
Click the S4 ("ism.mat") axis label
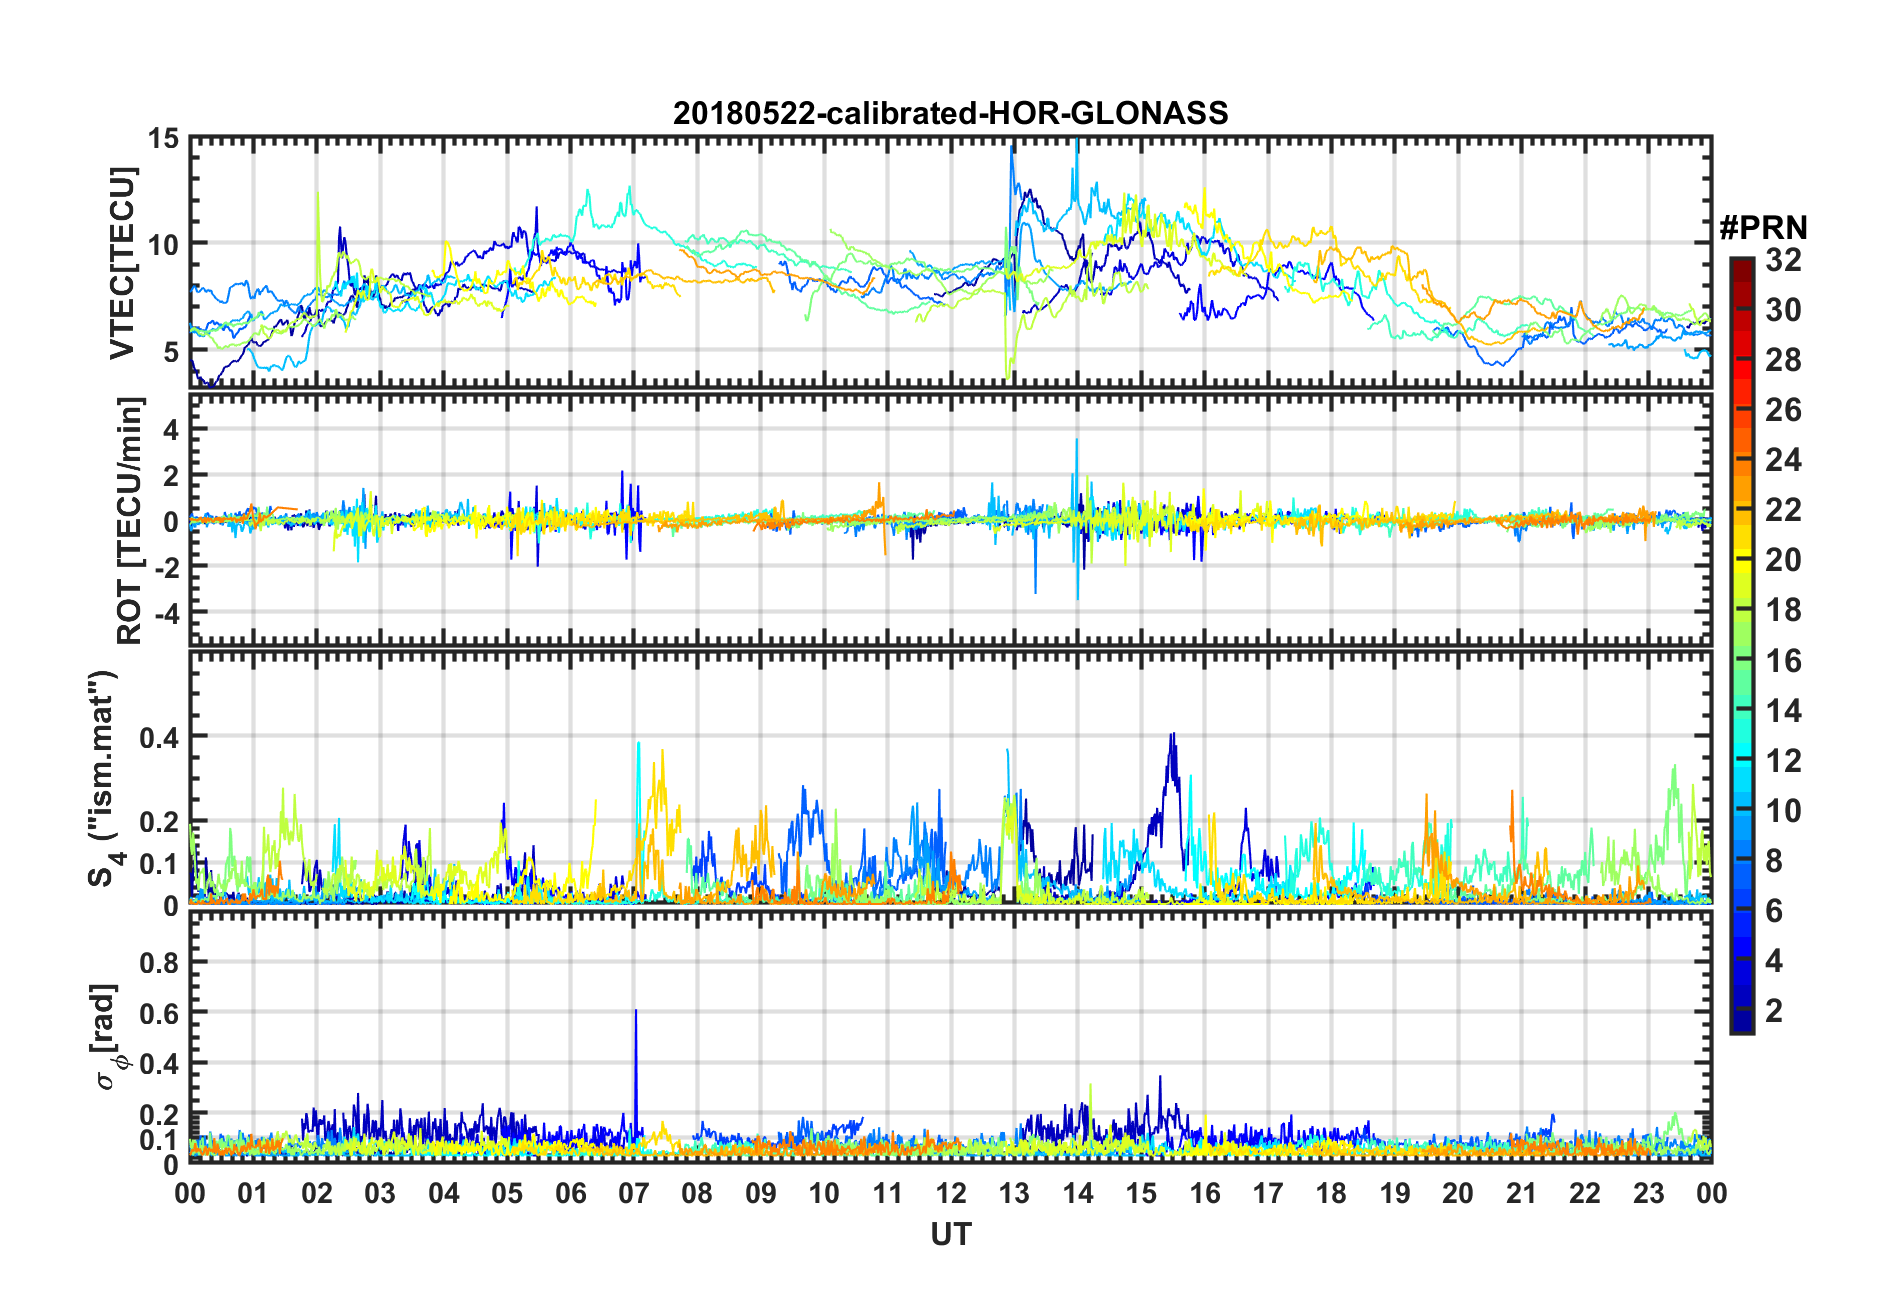(103, 778)
